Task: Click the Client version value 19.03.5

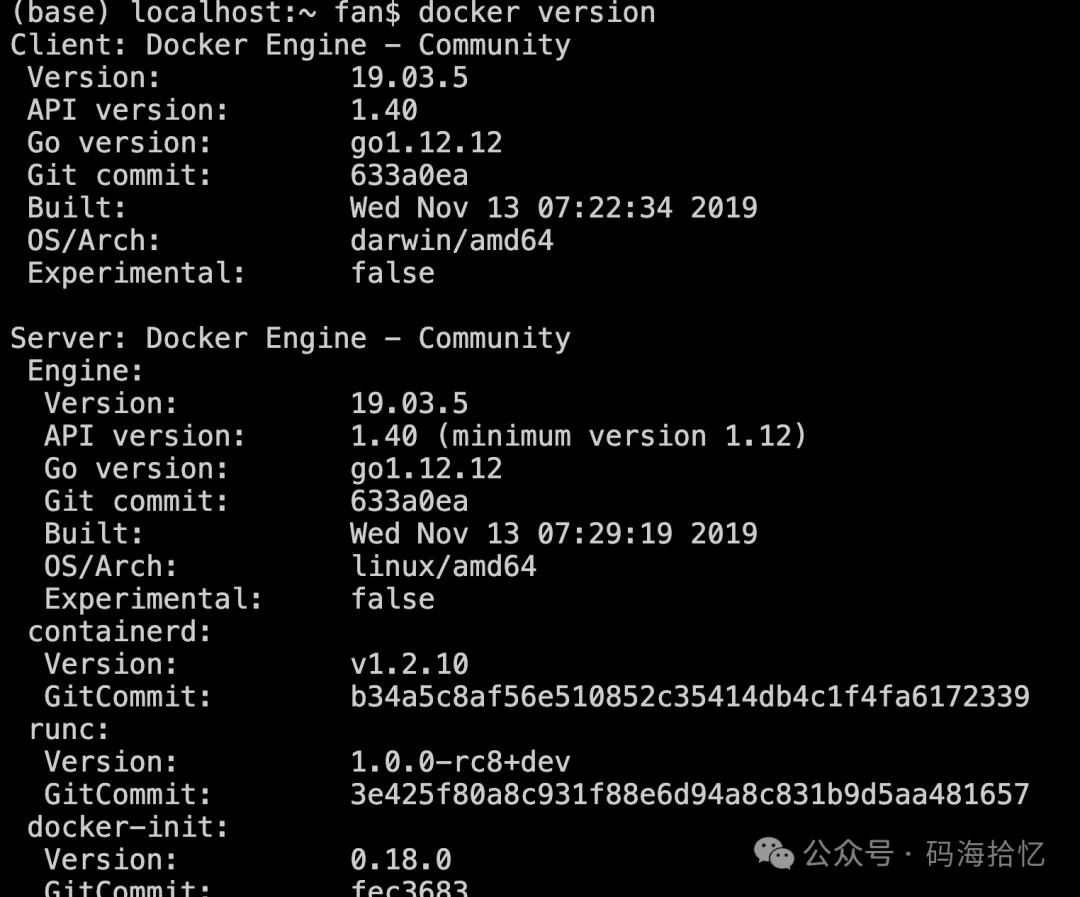Action: pyautogui.click(x=409, y=77)
